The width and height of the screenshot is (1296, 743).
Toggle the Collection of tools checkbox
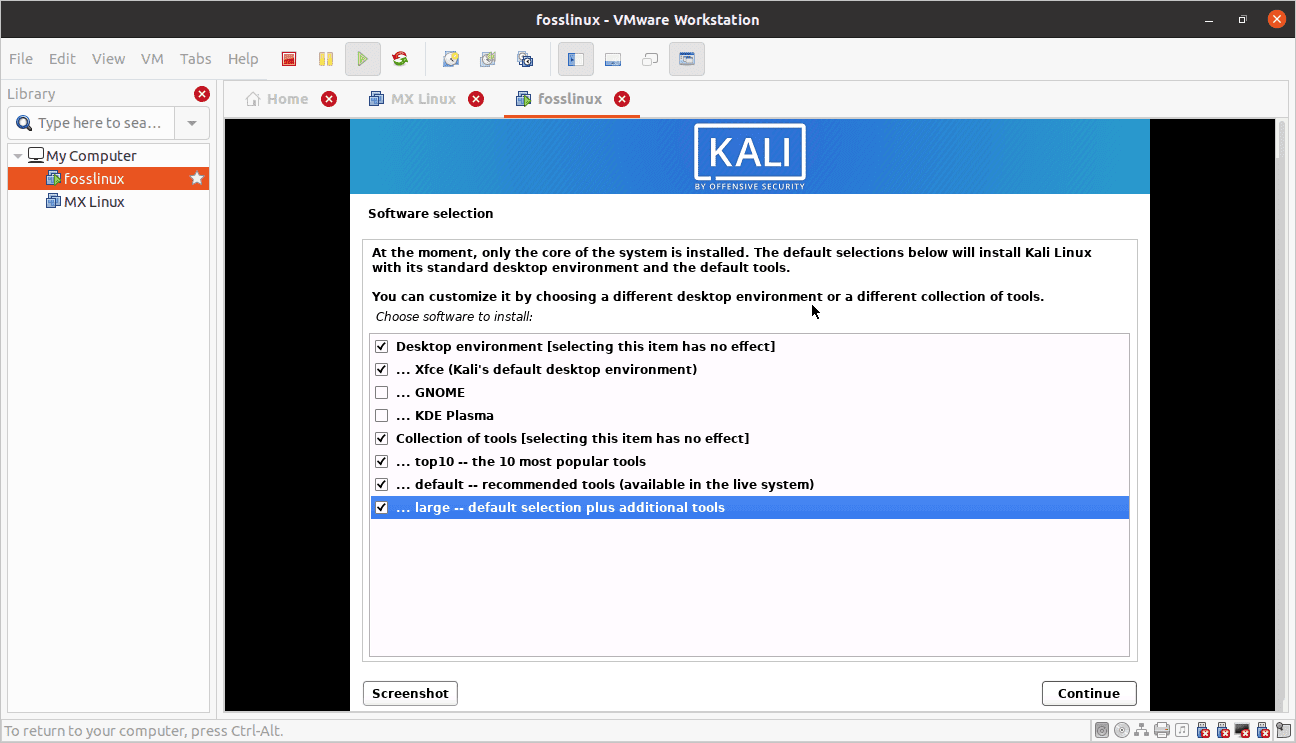click(x=381, y=439)
